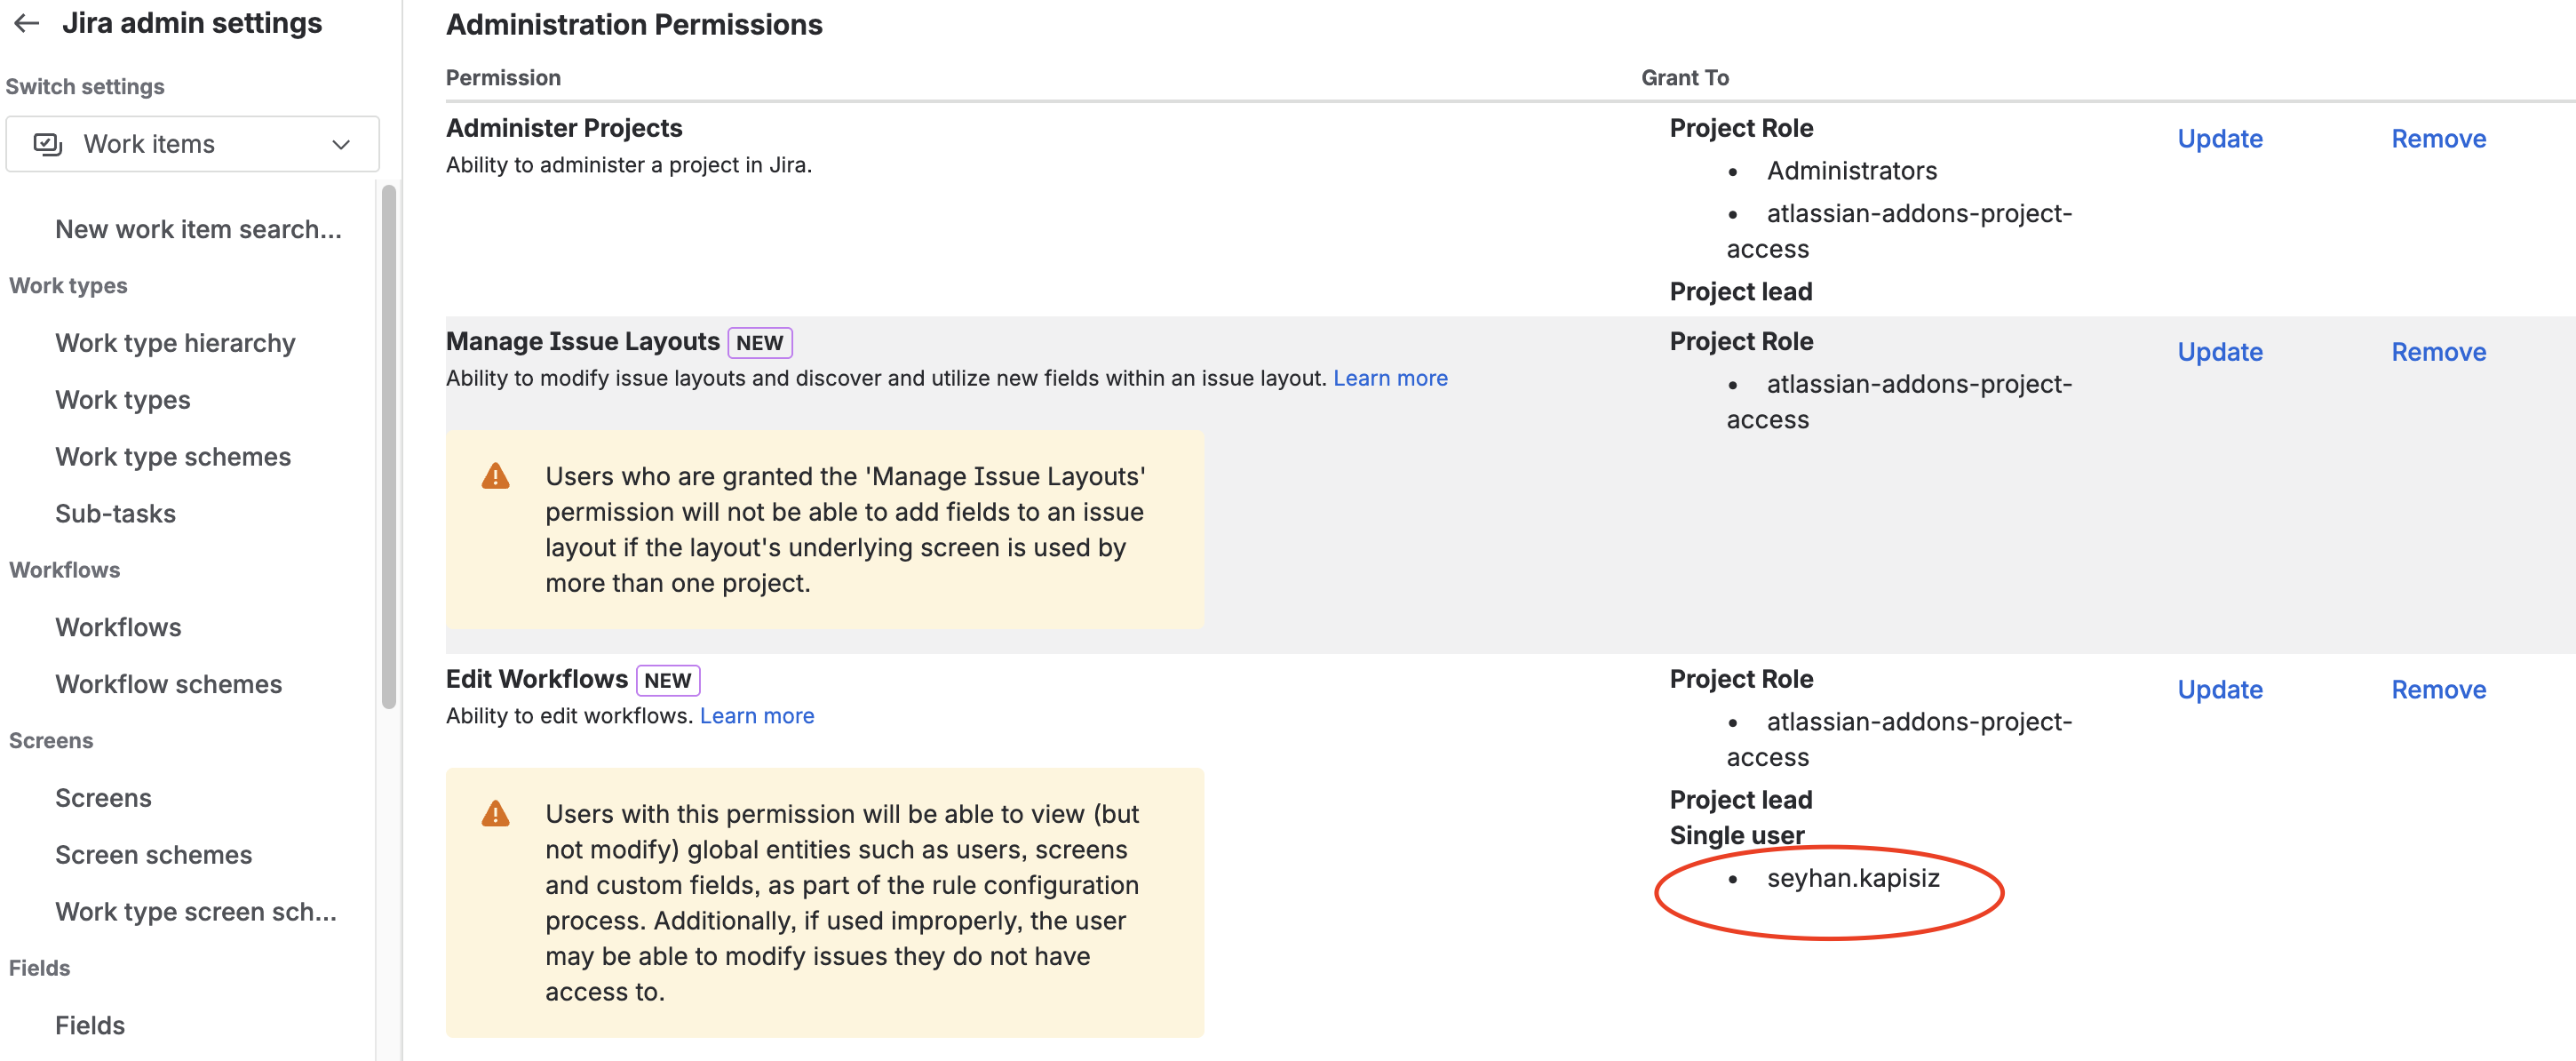Click the Fields section heading
The width and height of the screenshot is (2576, 1061).
click(39, 968)
